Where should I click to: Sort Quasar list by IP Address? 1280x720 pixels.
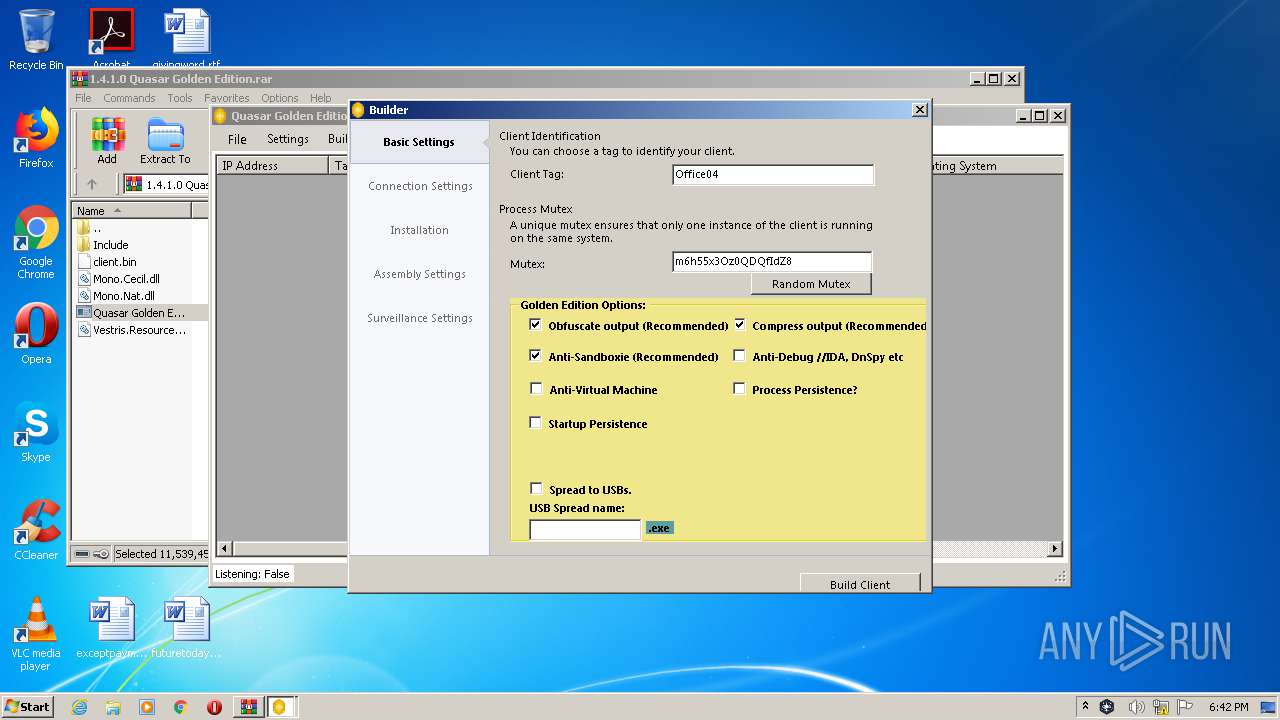pos(272,166)
